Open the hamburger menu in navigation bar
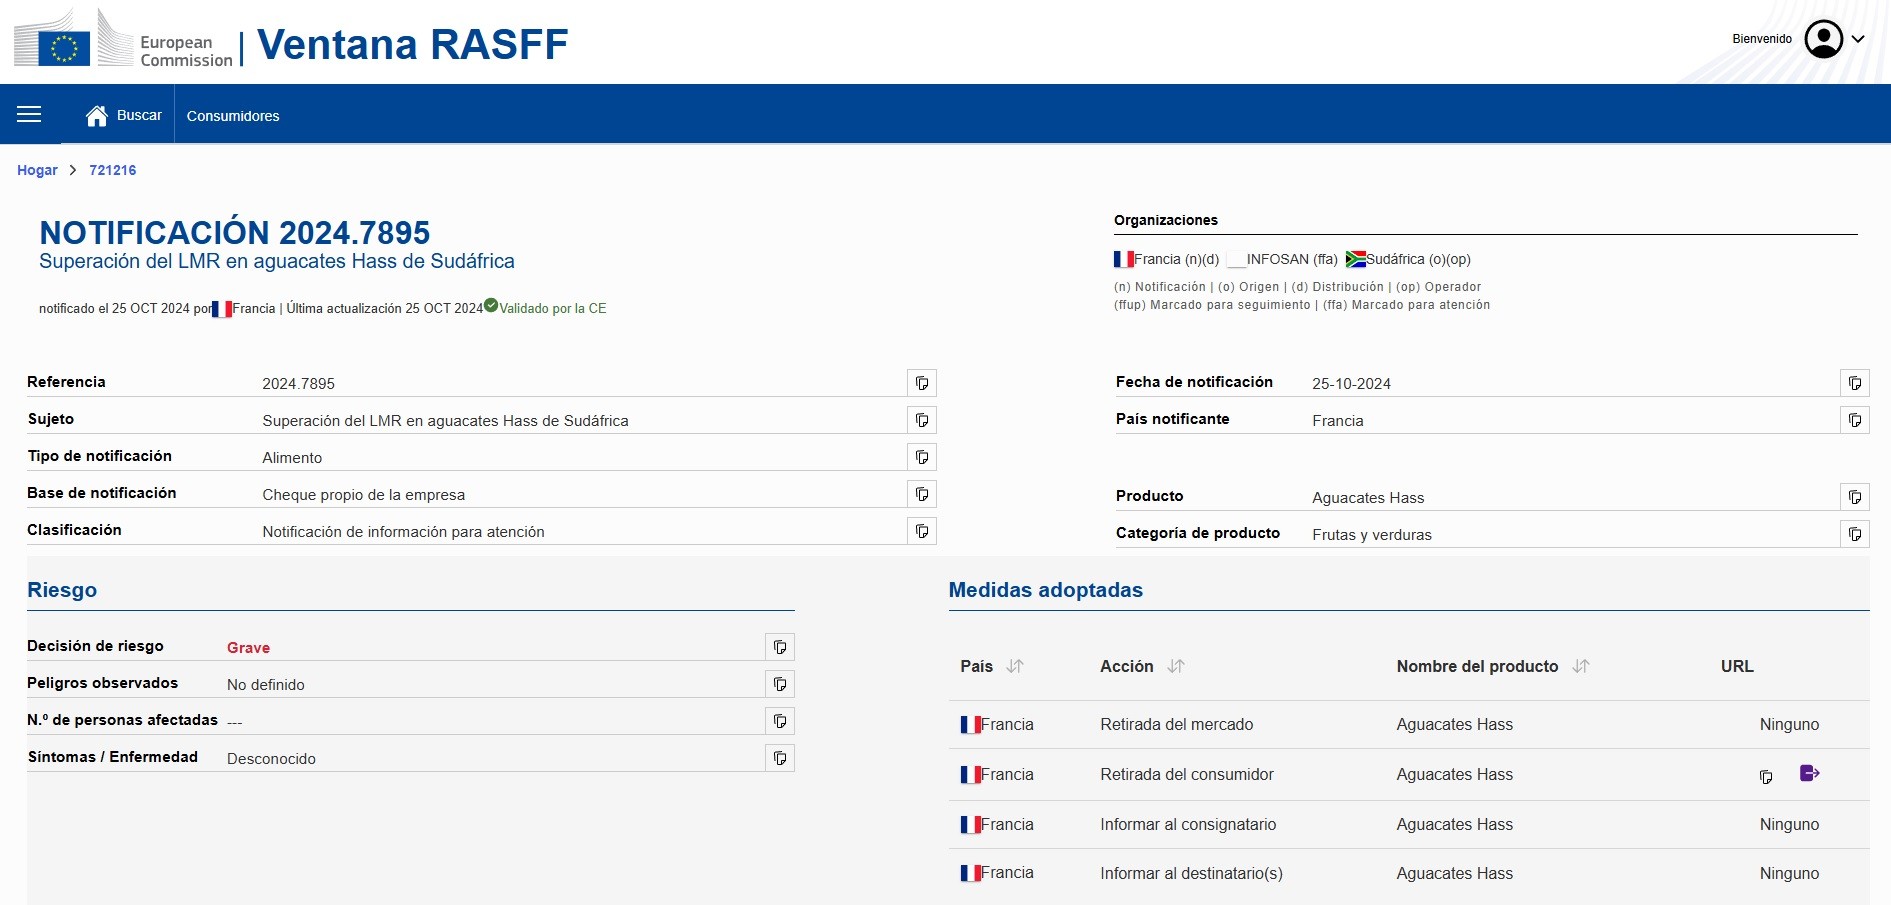Image resolution: width=1891 pixels, height=905 pixels. tap(29, 114)
